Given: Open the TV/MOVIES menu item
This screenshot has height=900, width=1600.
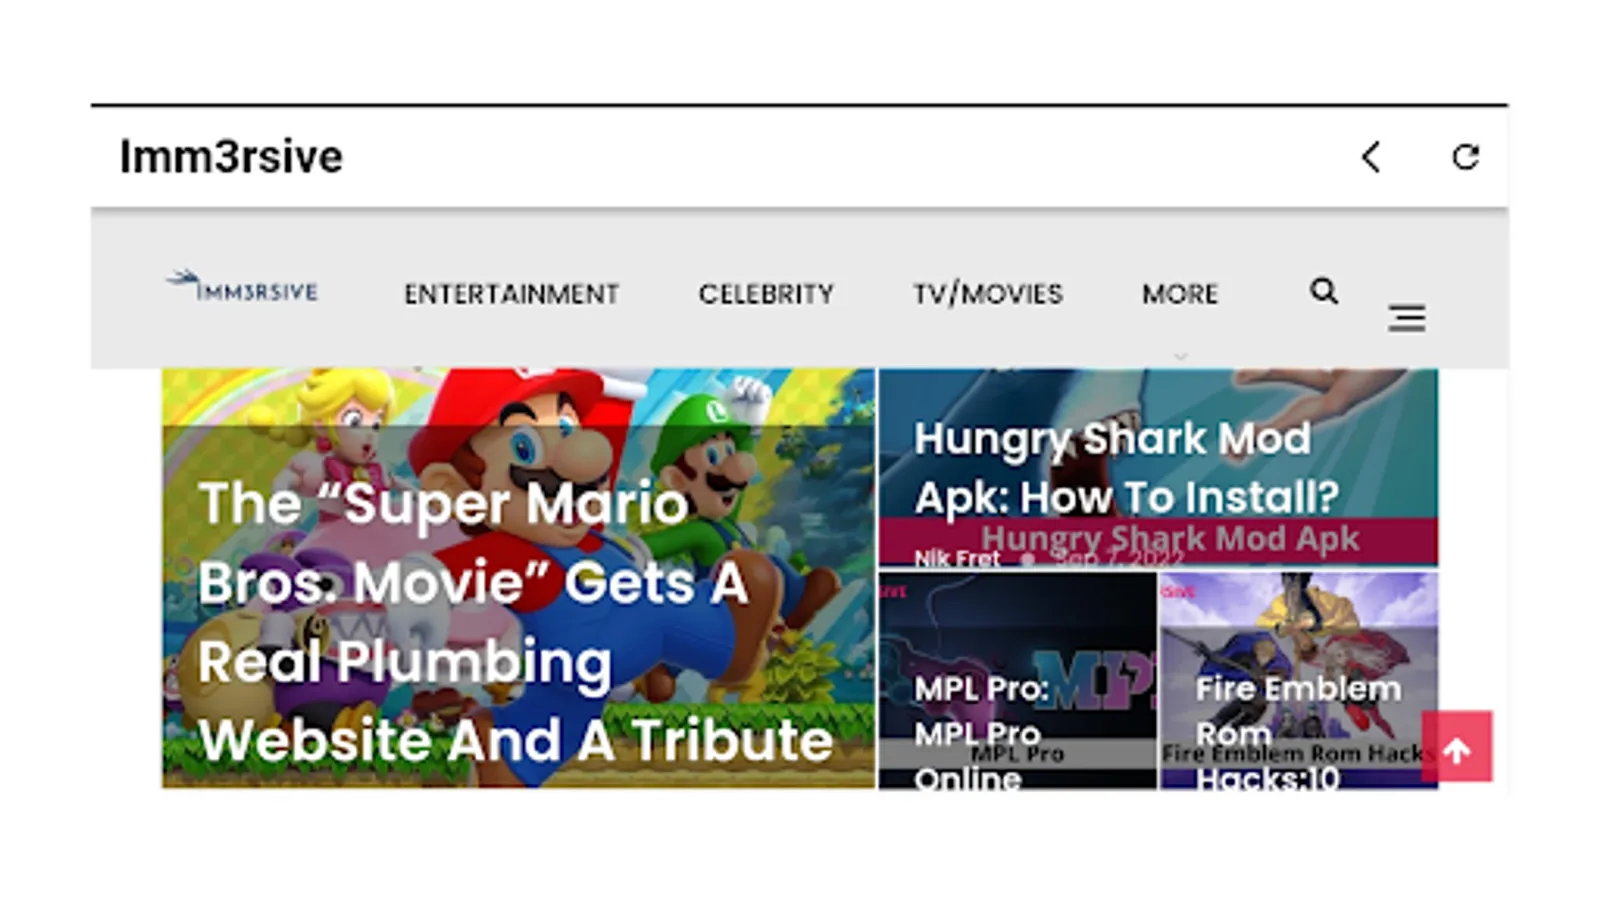Looking at the screenshot, I should (987, 294).
